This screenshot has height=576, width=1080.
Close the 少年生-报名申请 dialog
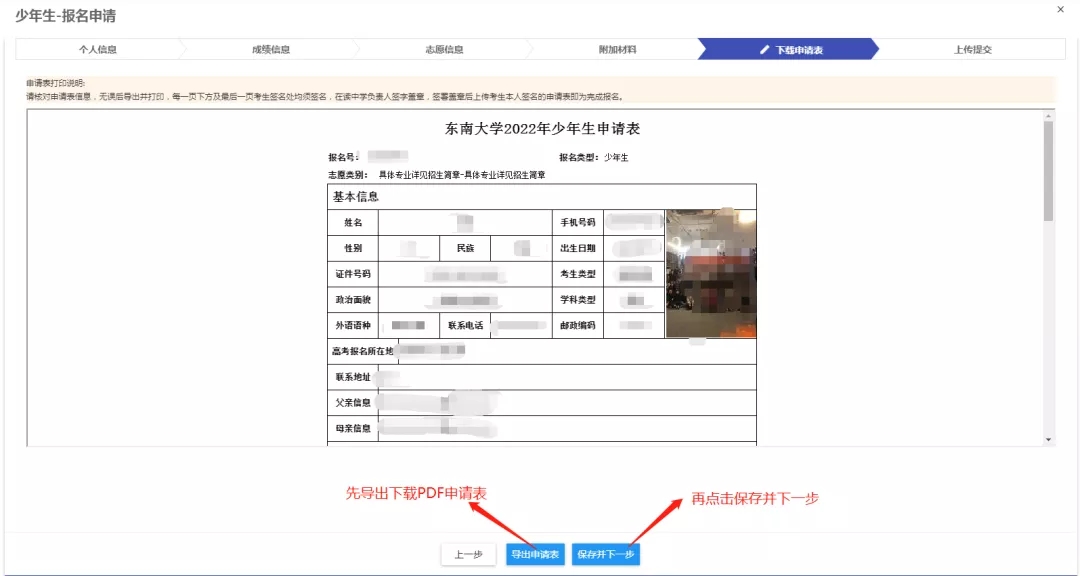(1060, 9)
